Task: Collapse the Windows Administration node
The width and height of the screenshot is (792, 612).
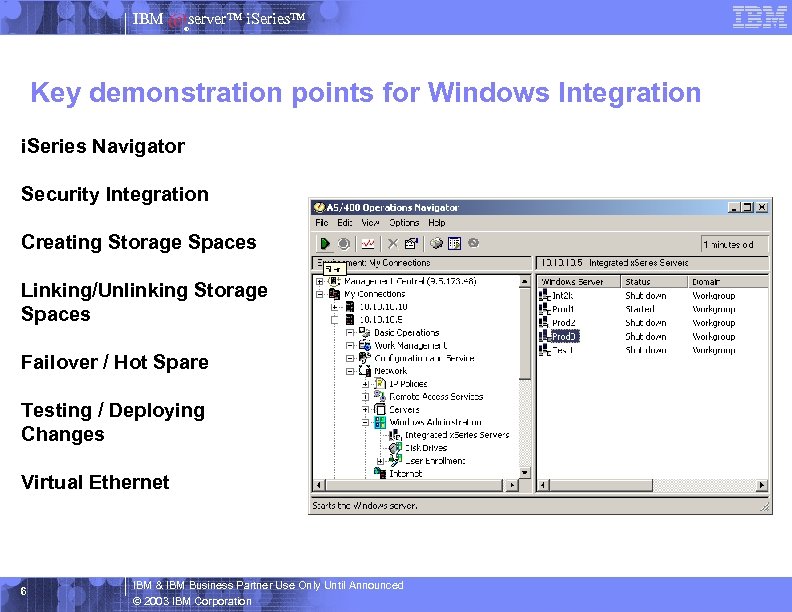Action: click(x=365, y=422)
